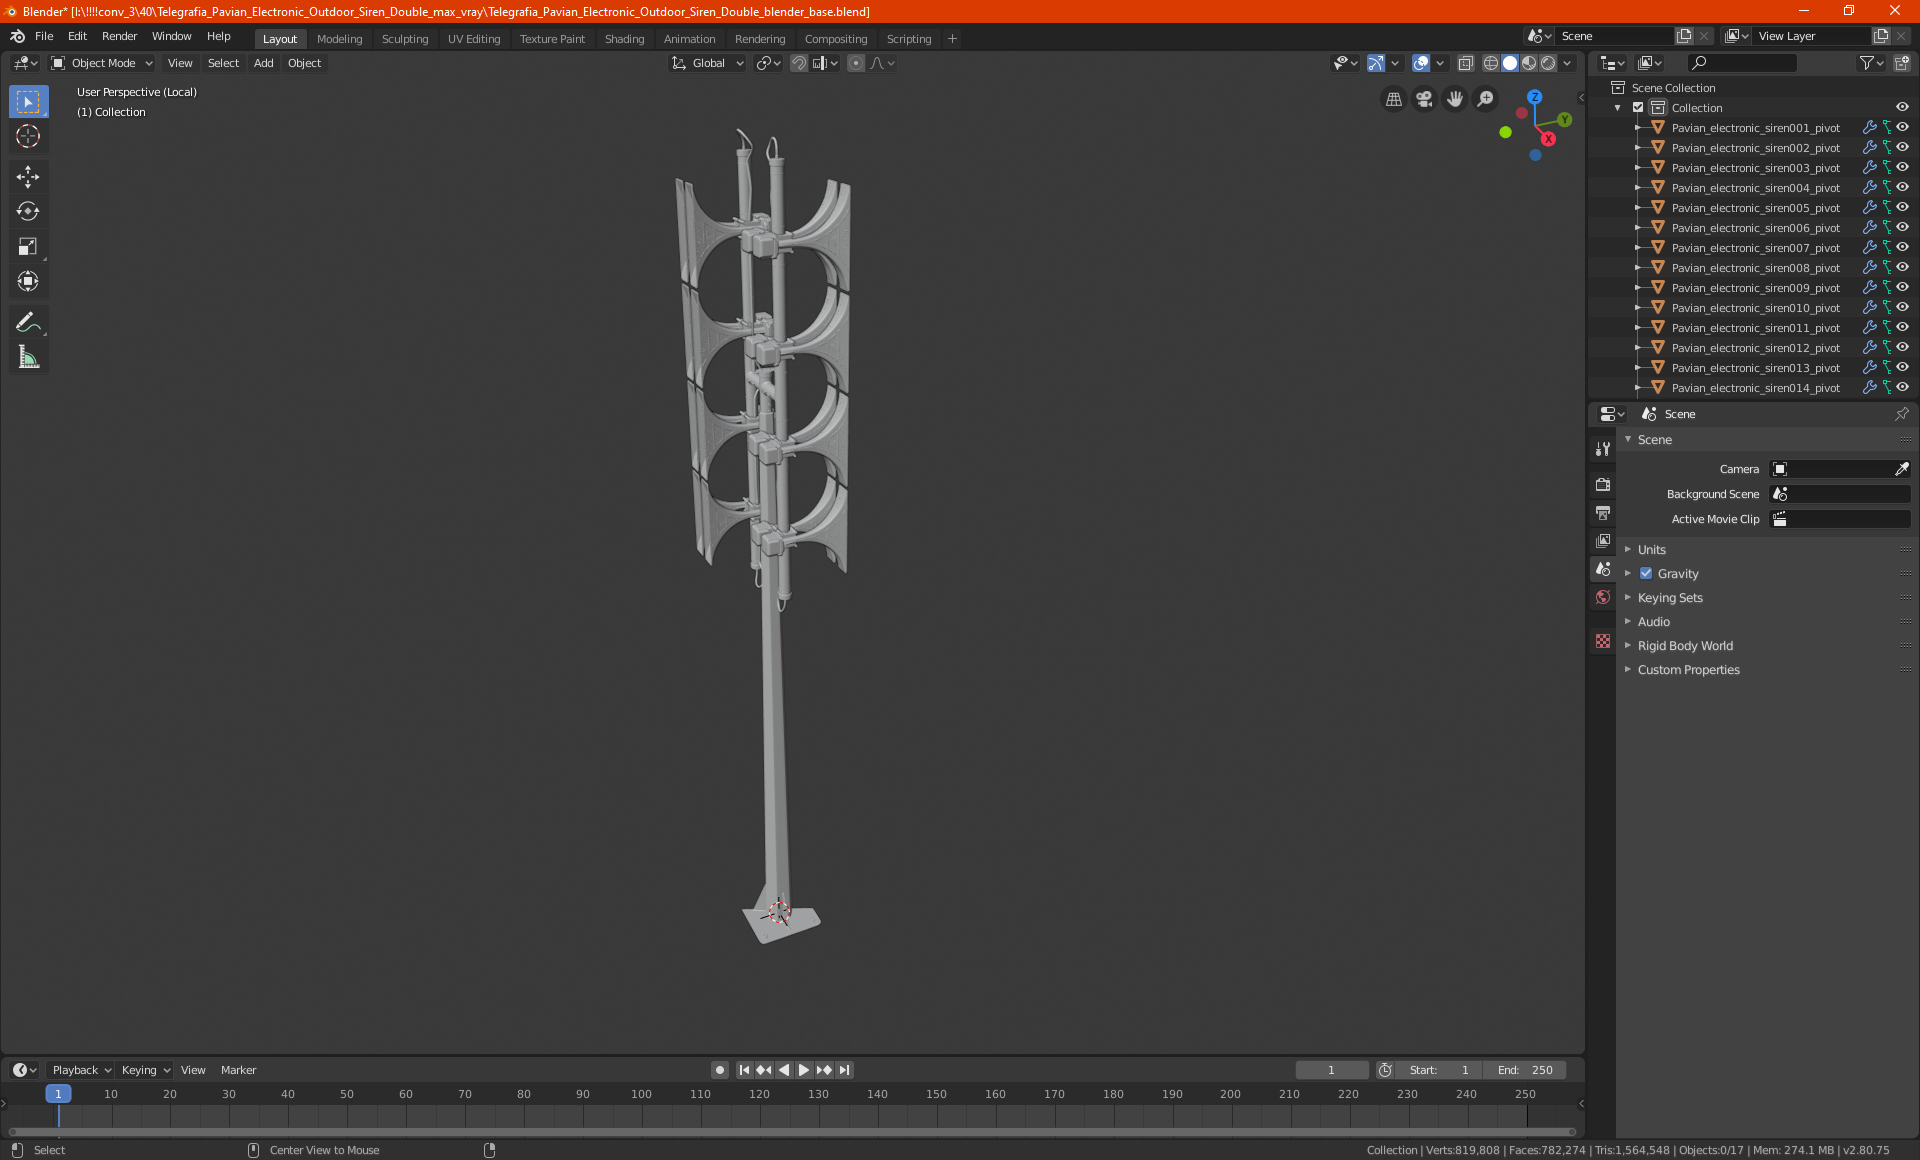Toggle proportional editing button
The height and width of the screenshot is (1160, 1920).
point(856,63)
